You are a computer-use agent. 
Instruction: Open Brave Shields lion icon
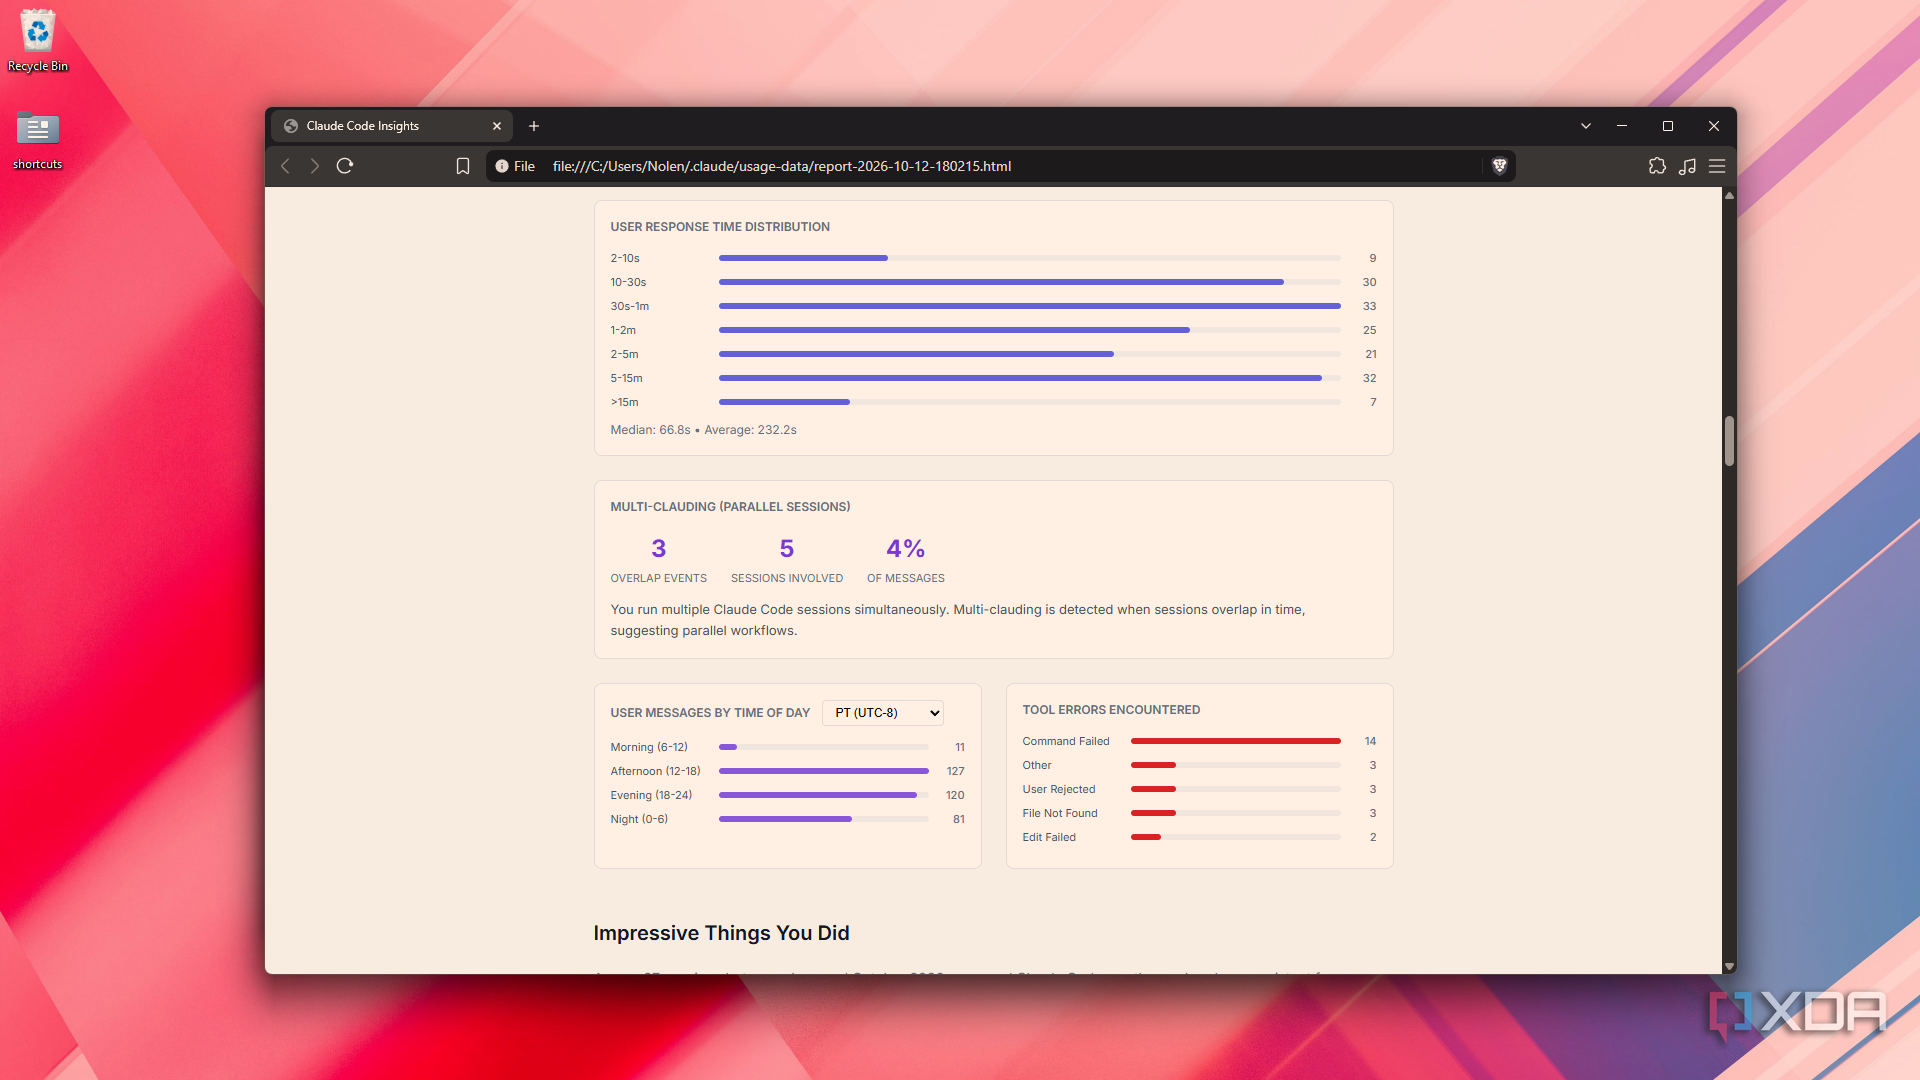(1499, 166)
